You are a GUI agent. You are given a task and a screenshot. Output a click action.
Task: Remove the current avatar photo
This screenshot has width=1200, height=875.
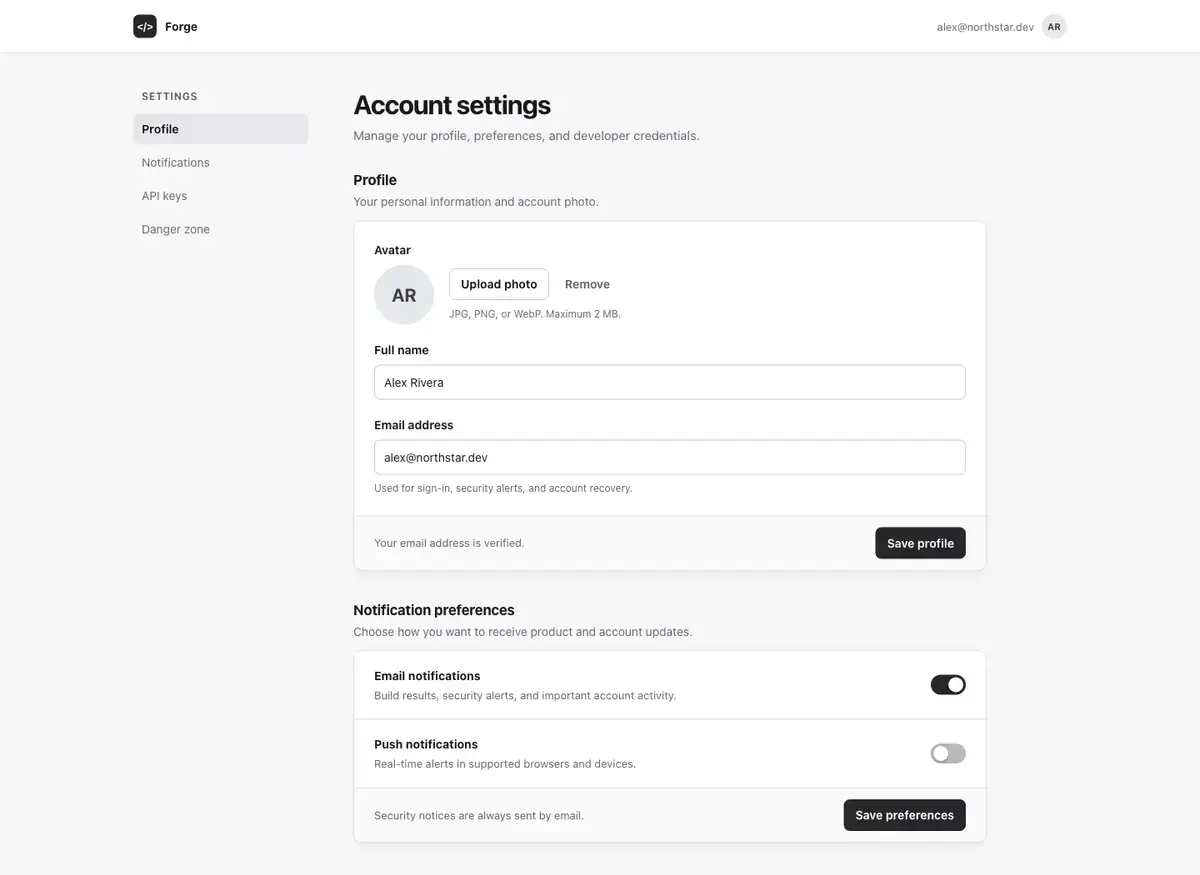coord(587,284)
